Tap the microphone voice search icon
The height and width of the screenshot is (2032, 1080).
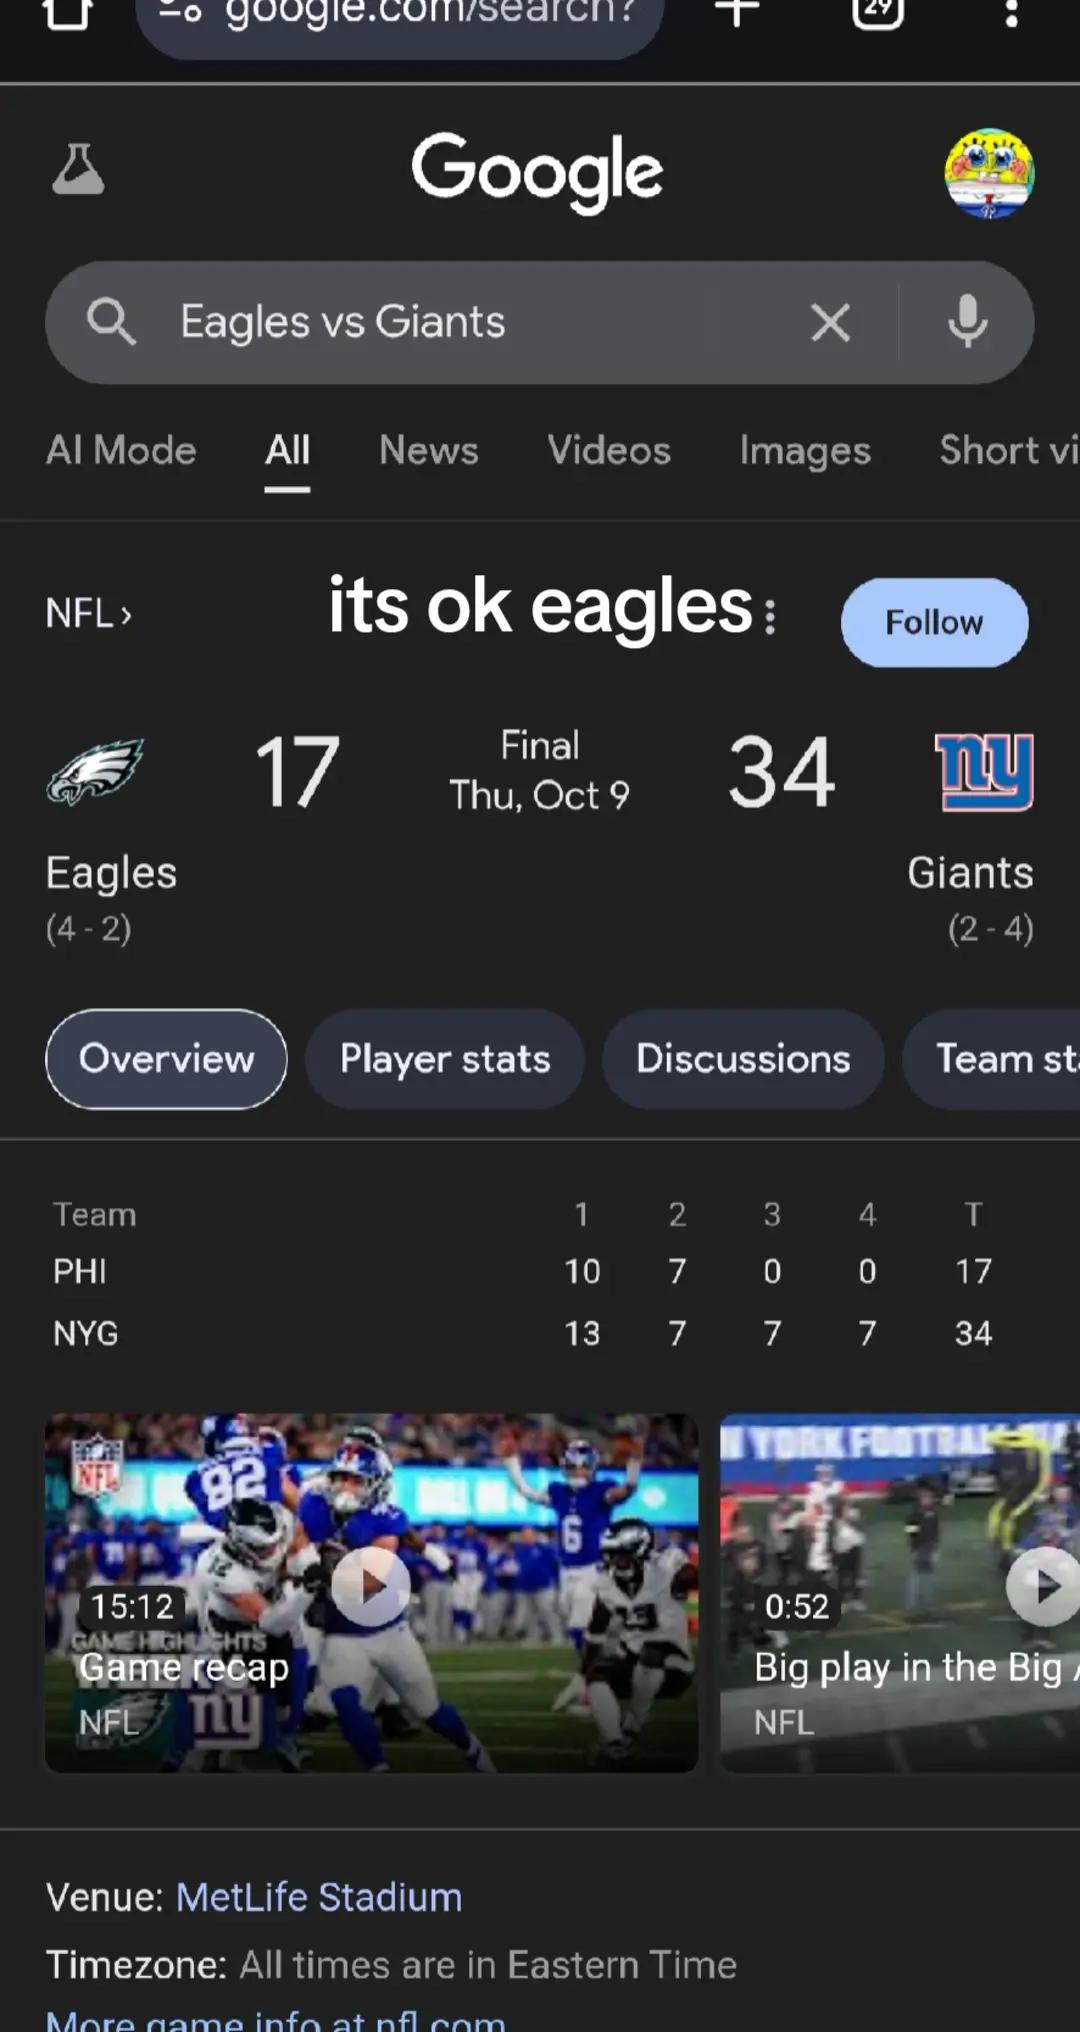coord(967,322)
